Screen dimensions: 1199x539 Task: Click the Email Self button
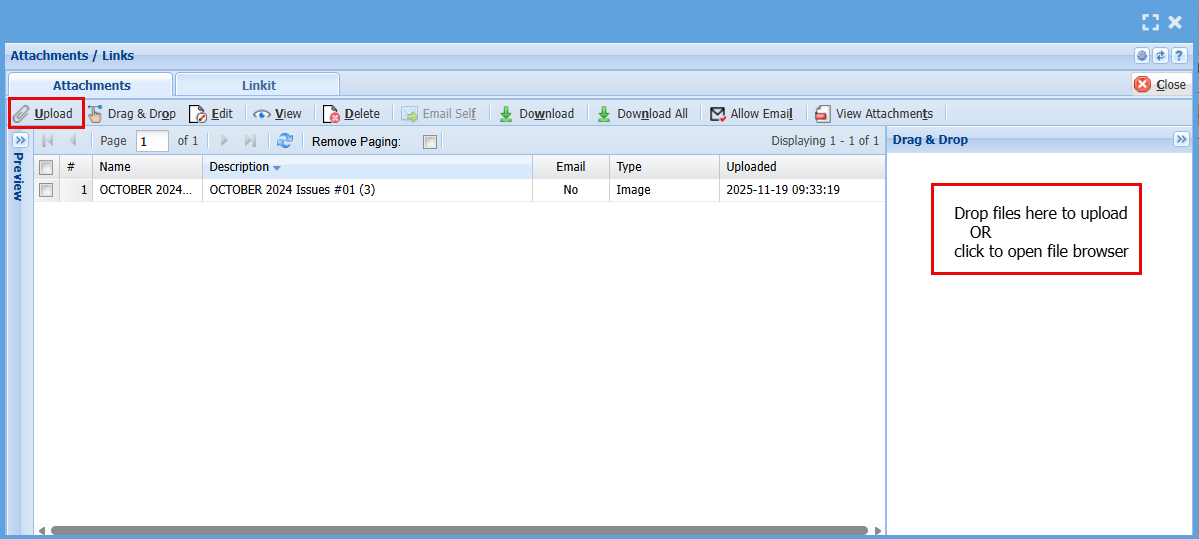(x=440, y=114)
